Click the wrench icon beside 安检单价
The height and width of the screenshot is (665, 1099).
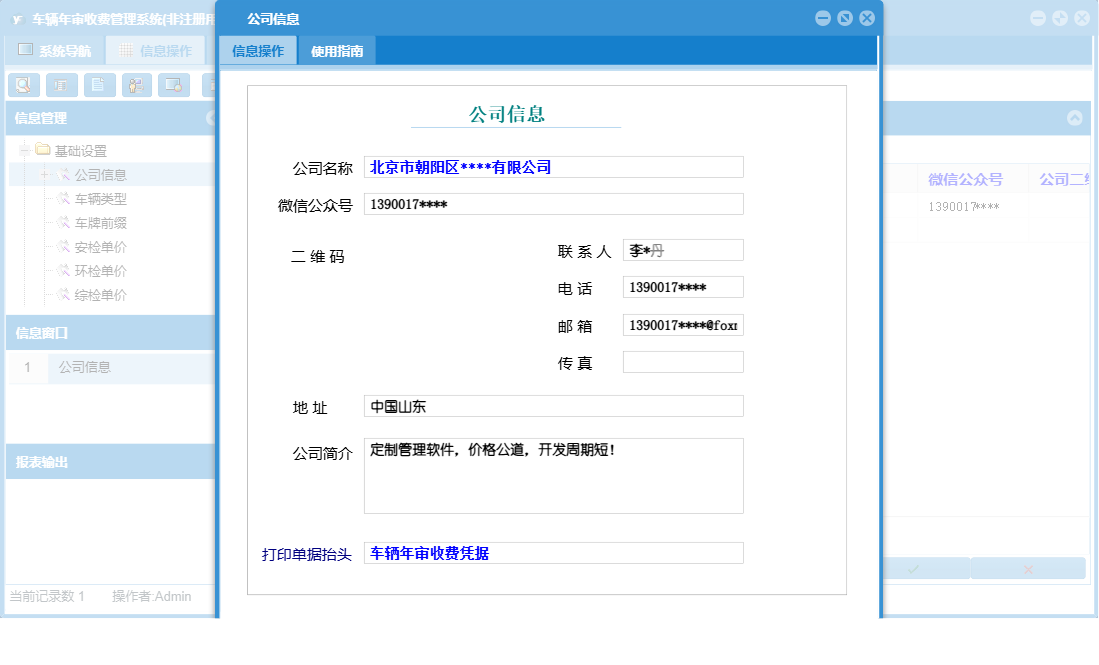(x=63, y=246)
